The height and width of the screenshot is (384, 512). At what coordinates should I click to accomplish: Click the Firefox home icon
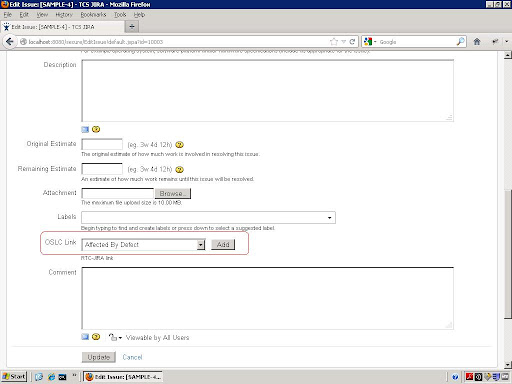tap(477, 42)
